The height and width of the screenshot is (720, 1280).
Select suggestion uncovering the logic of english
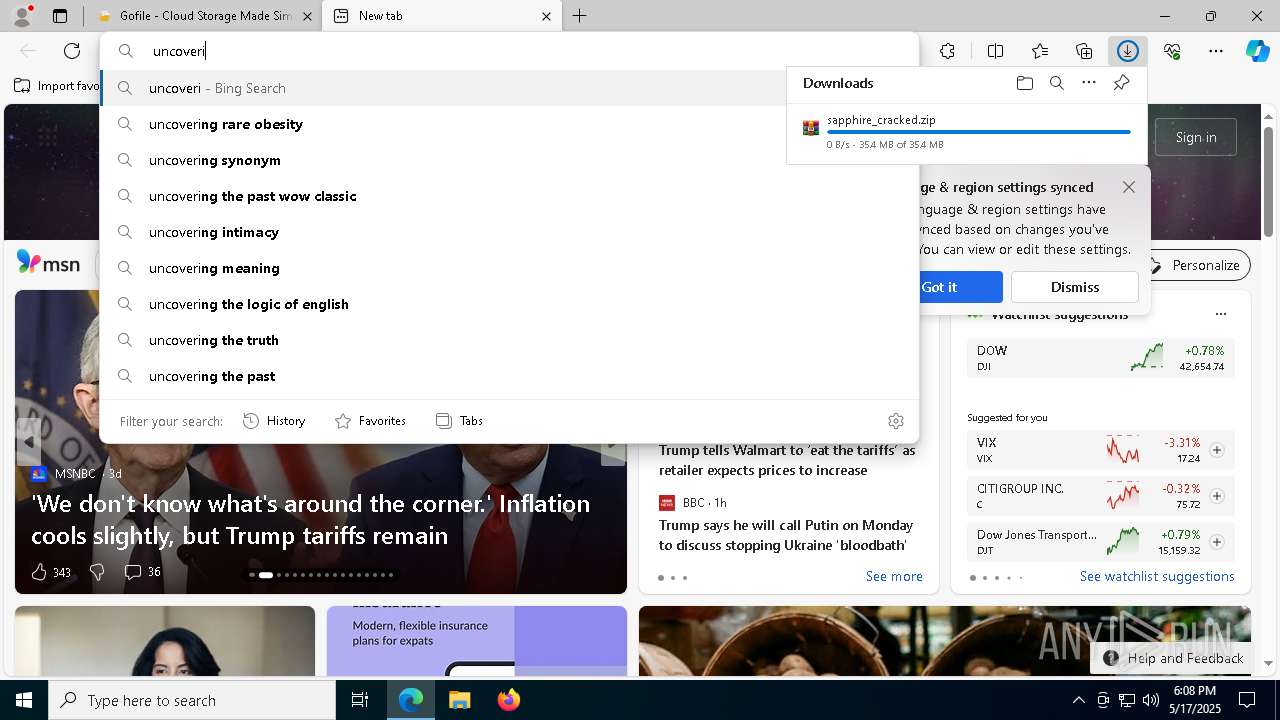click(x=509, y=304)
